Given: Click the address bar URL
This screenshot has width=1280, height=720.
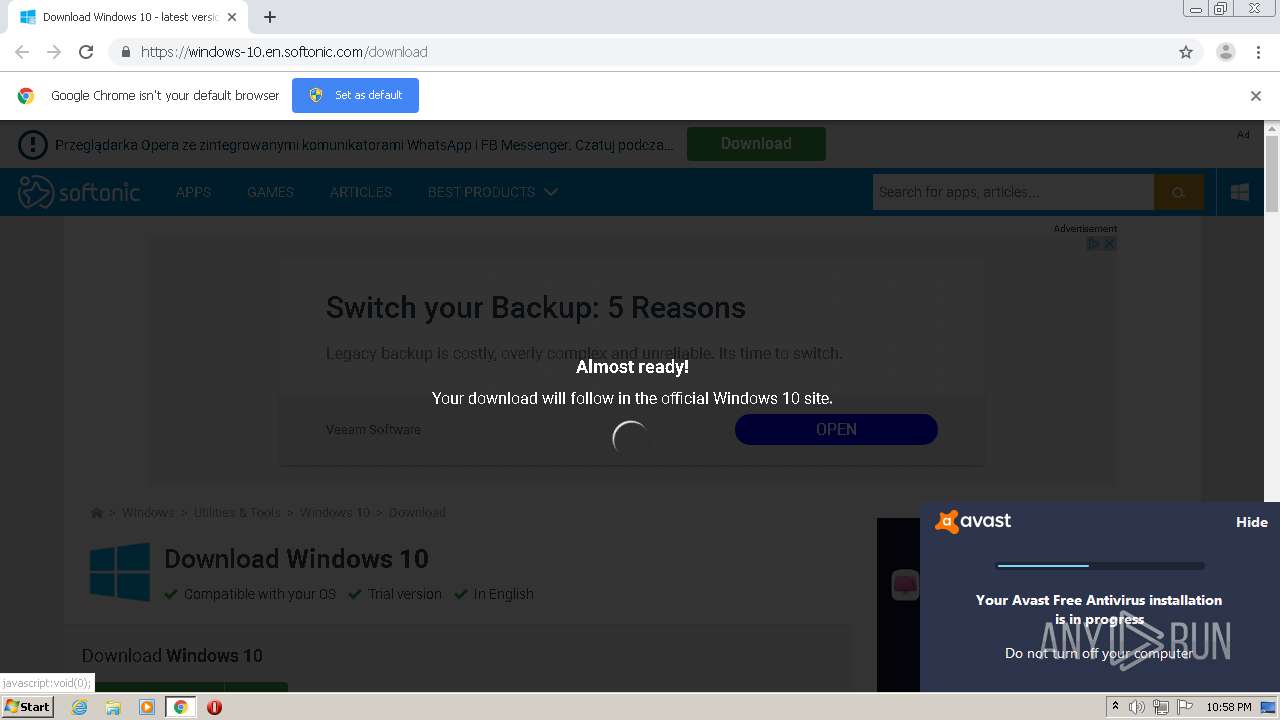Looking at the screenshot, I should tap(284, 52).
